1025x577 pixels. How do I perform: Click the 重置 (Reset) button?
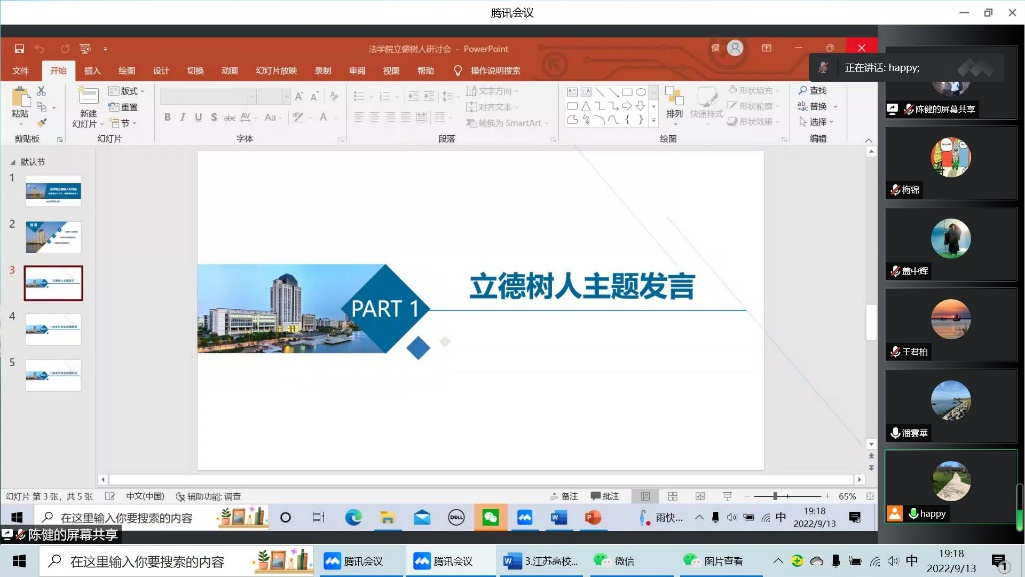coord(124,107)
